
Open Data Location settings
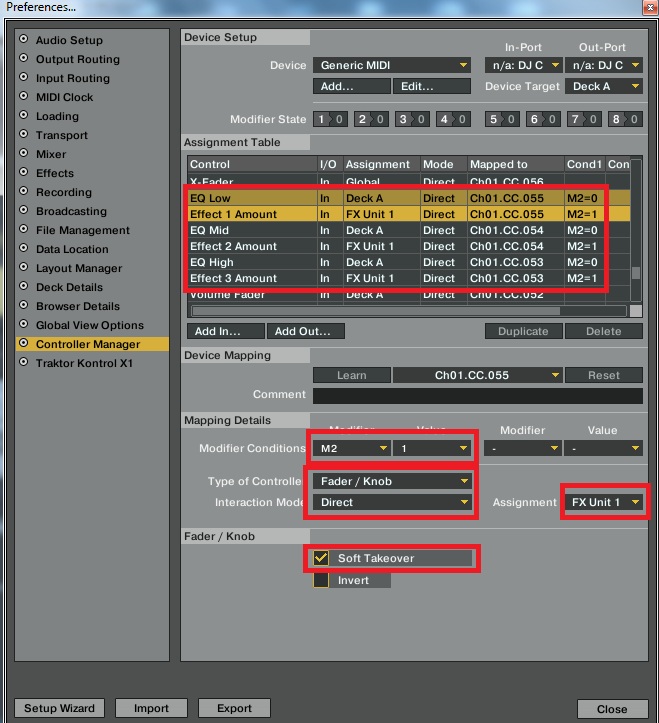(72, 249)
